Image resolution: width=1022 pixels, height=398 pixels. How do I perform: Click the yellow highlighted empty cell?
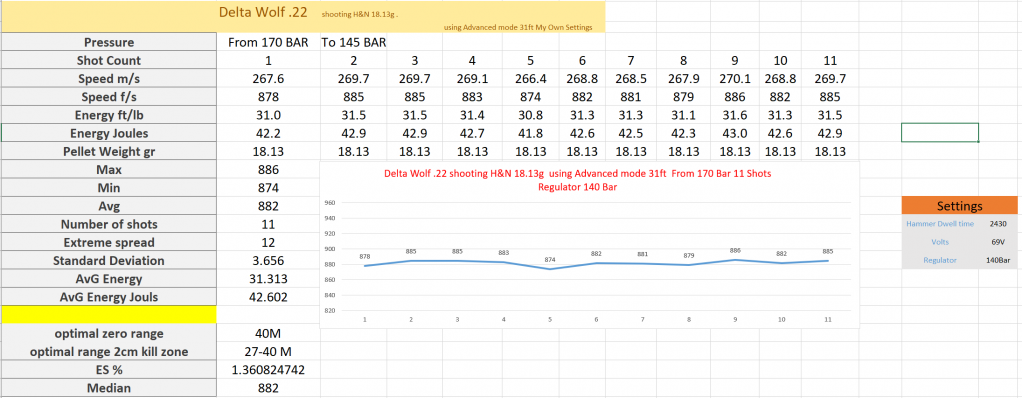109,314
